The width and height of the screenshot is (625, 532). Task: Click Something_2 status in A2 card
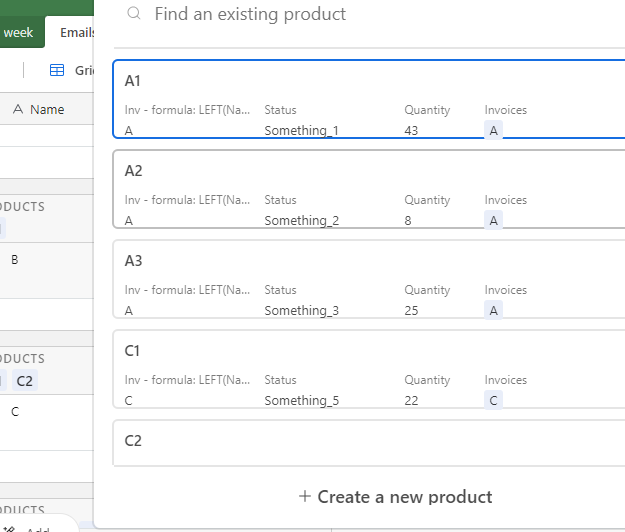(302, 220)
